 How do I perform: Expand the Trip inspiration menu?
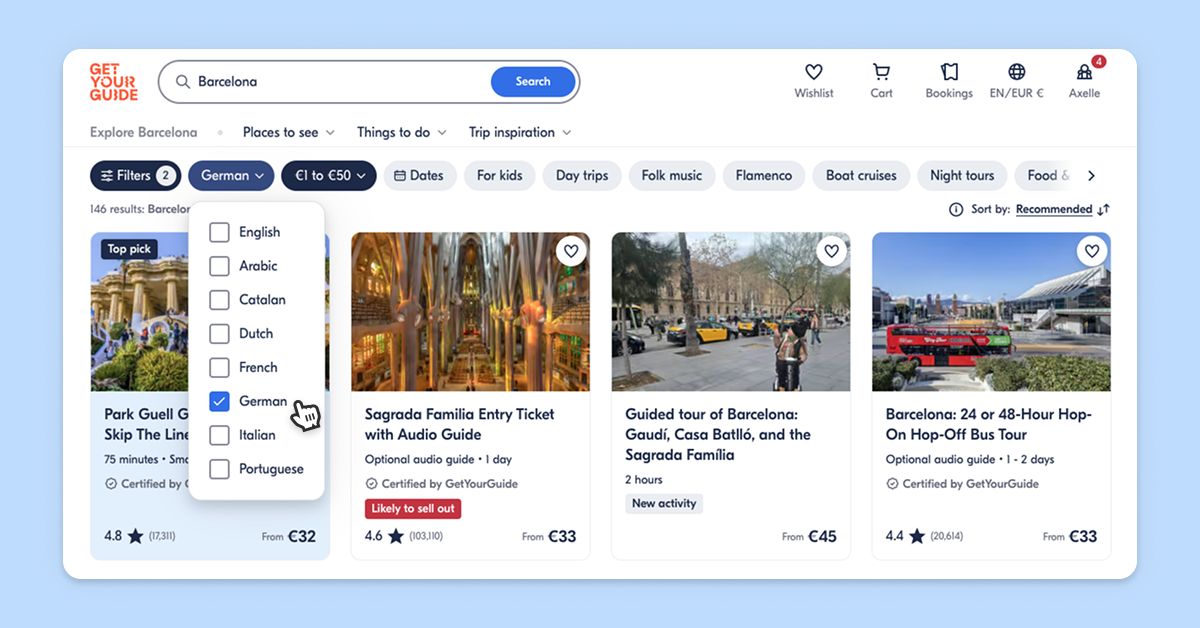[520, 132]
